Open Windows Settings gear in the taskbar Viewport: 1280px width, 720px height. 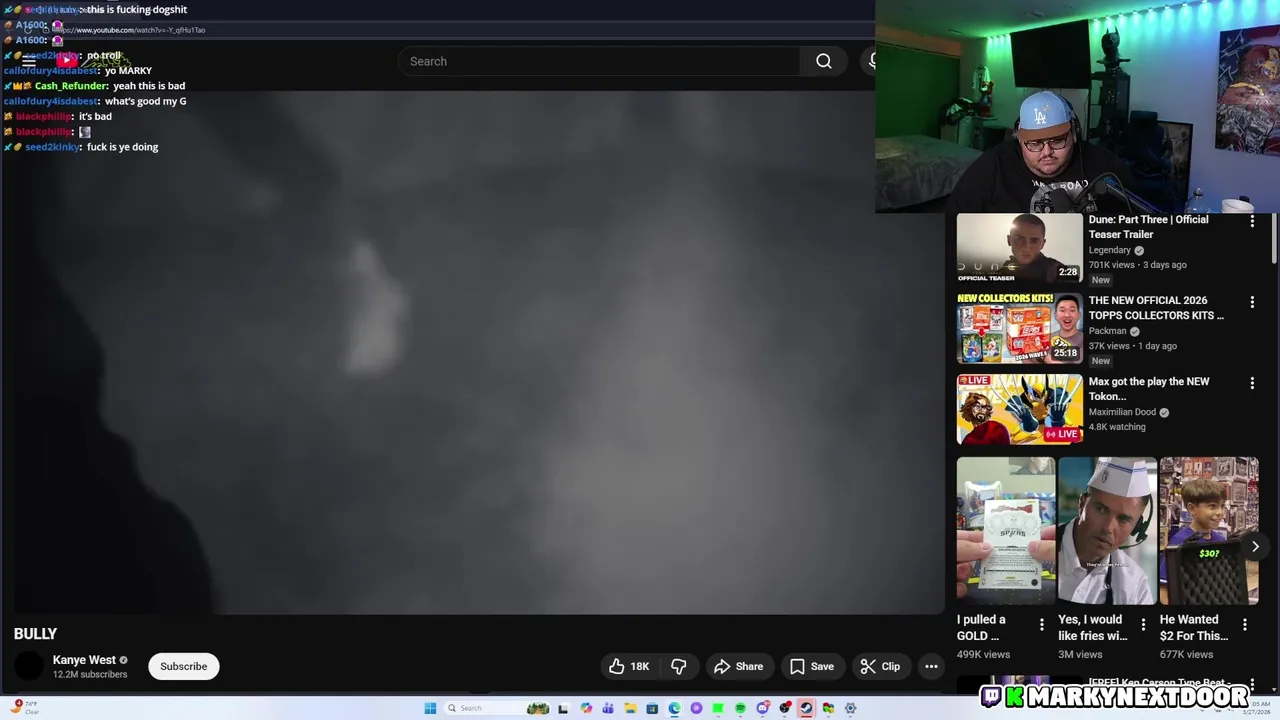point(850,708)
